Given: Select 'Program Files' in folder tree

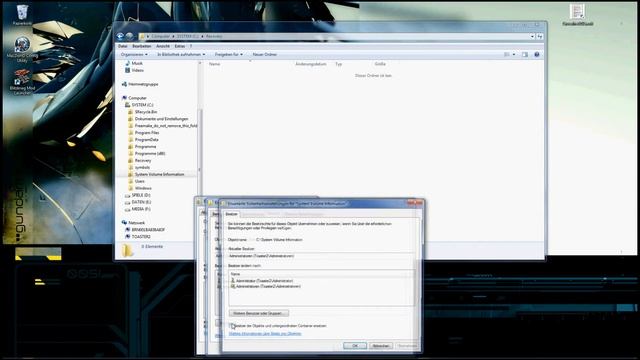Looking at the screenshot, I should [147, 133].
